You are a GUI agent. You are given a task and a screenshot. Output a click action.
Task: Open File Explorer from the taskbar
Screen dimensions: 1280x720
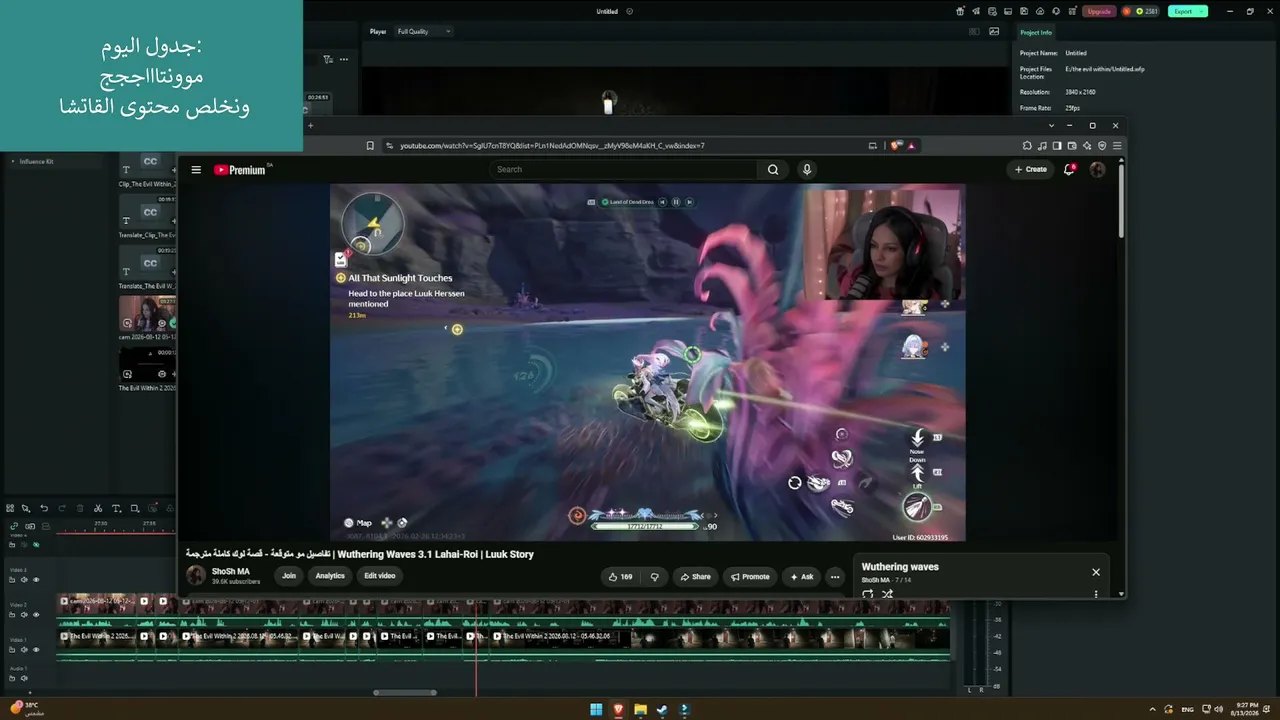[640, 710]
